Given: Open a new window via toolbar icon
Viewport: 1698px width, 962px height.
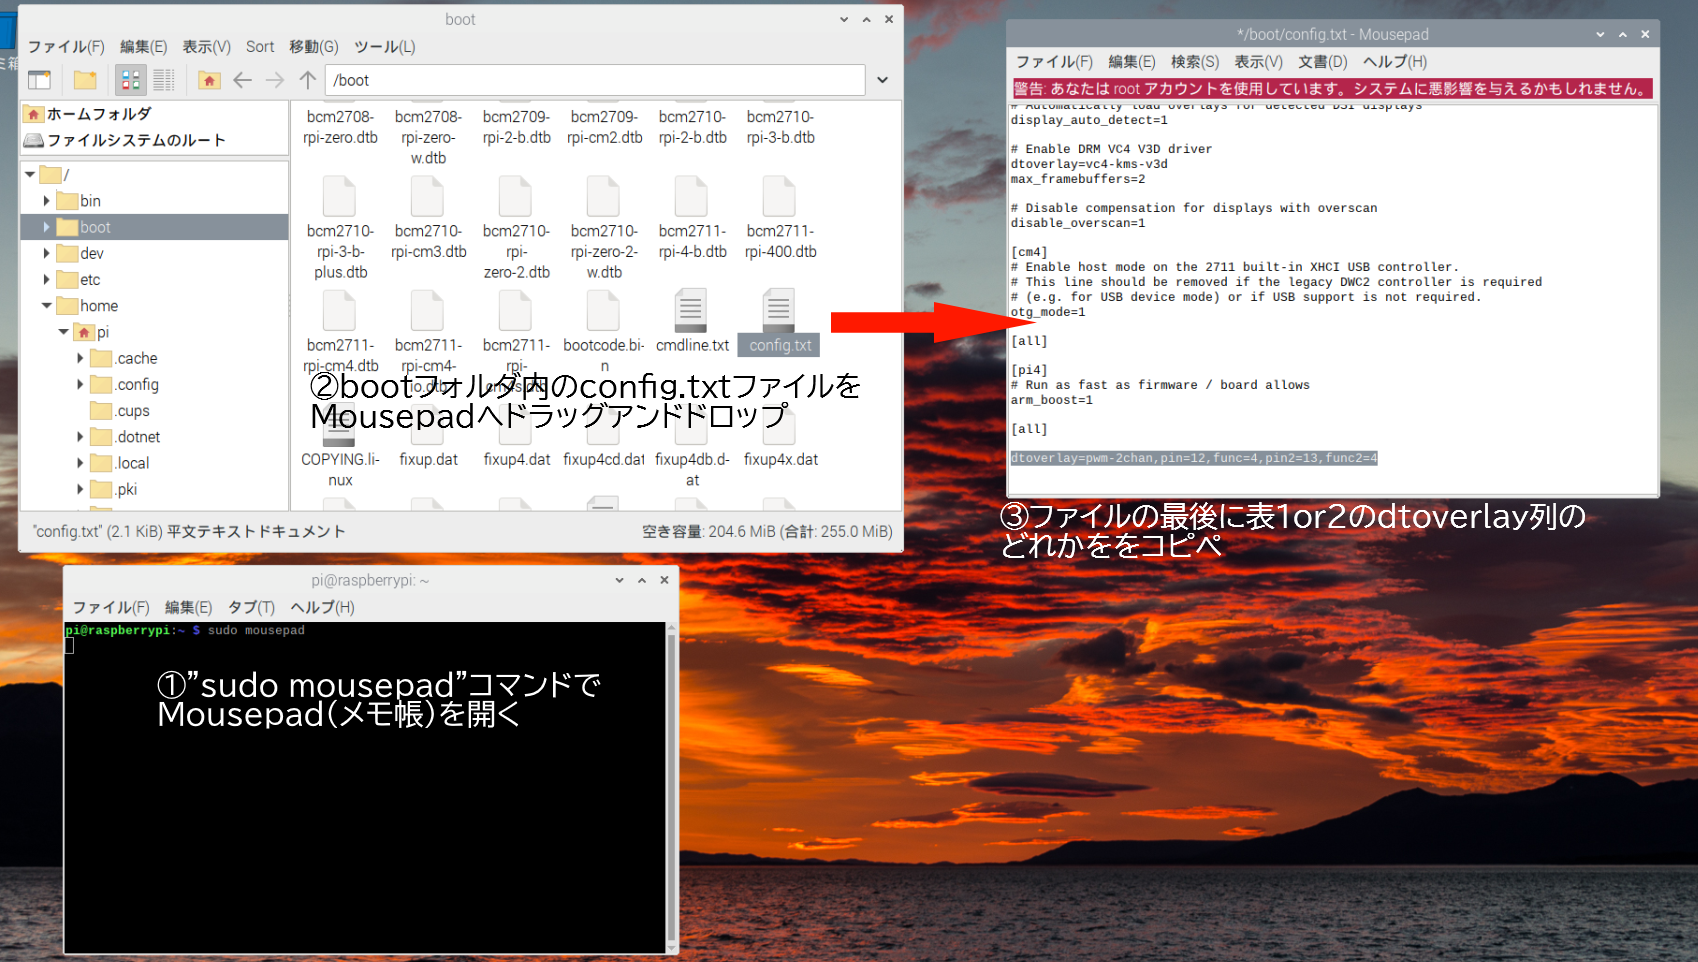Looking at the screenshot, I should point(40,80).
